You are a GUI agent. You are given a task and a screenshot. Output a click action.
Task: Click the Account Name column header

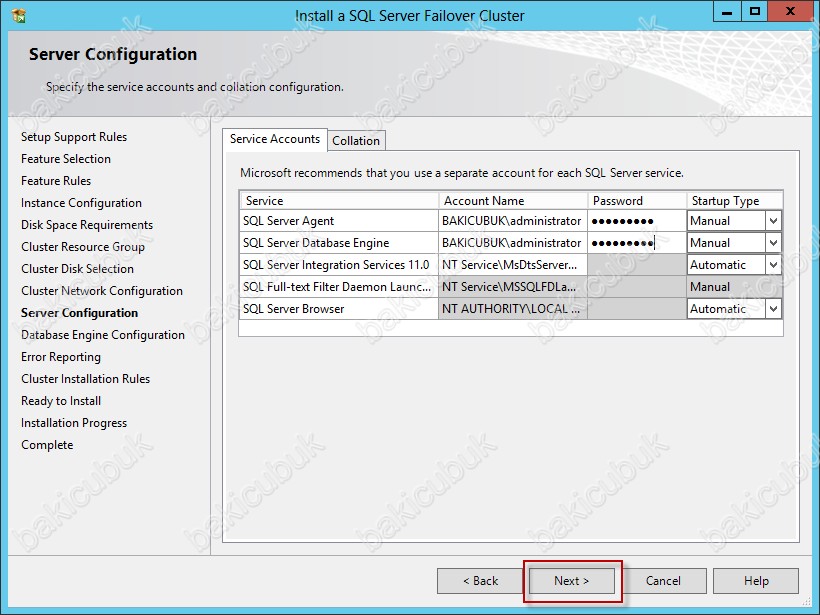[x=512, y=201]
